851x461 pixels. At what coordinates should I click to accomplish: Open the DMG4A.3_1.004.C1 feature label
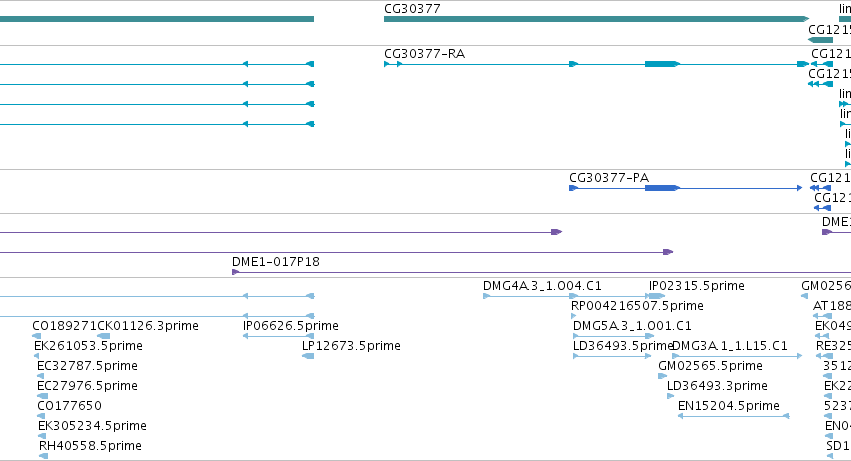542,286
